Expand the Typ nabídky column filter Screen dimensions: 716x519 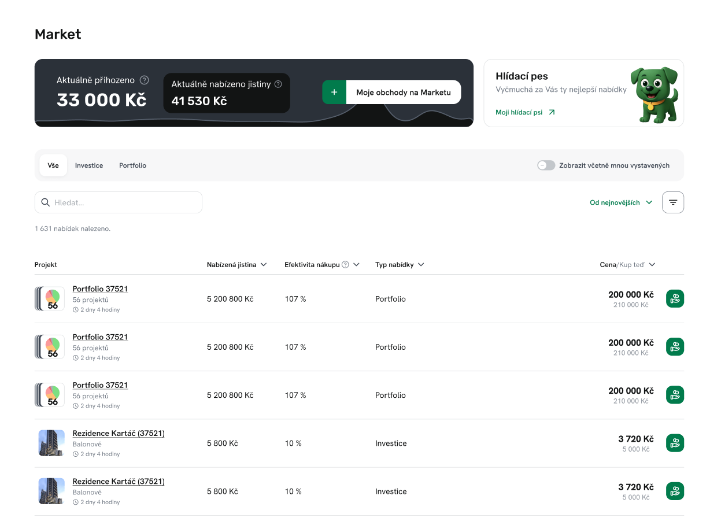(x=399, y=265)
